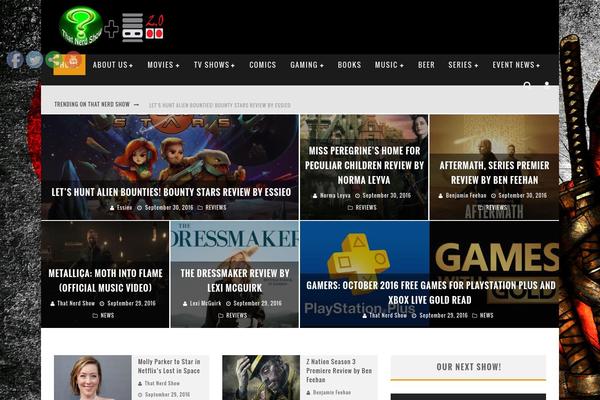Click Molly Parker article thumbnail photo
This screenshot has width=600, height=400.
coord(93,377)
